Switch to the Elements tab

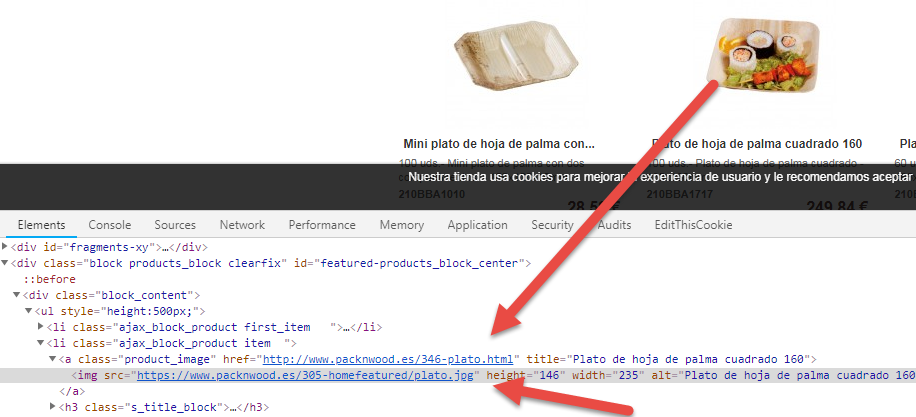coord(41,225)
